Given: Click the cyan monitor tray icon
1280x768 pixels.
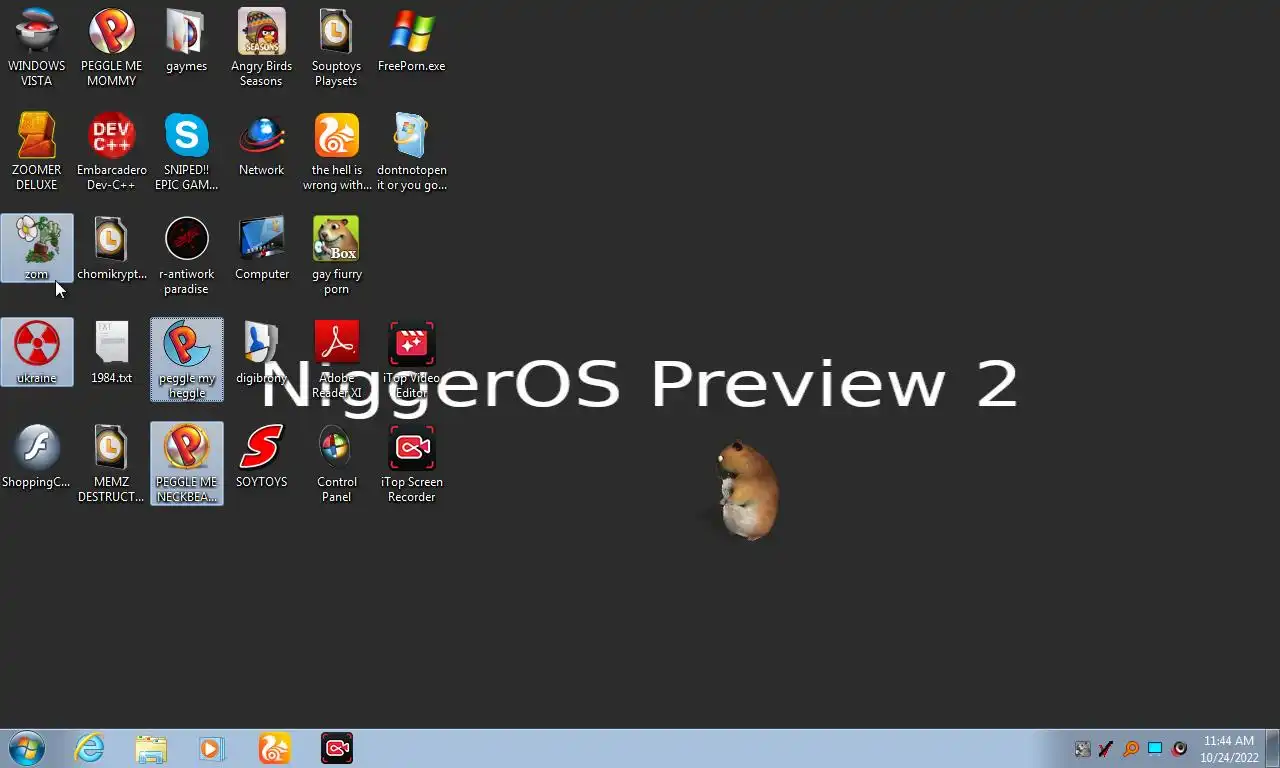Looking at the screenshot, I should (x=1155, y=749).
